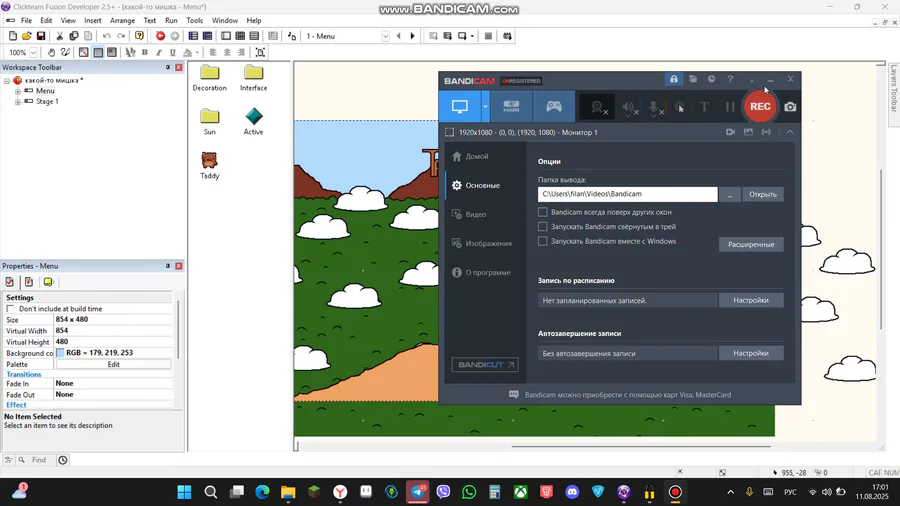Browse output folder with the '...' button
The height and width of the screenshot is (506, 900).
(730, 194)
